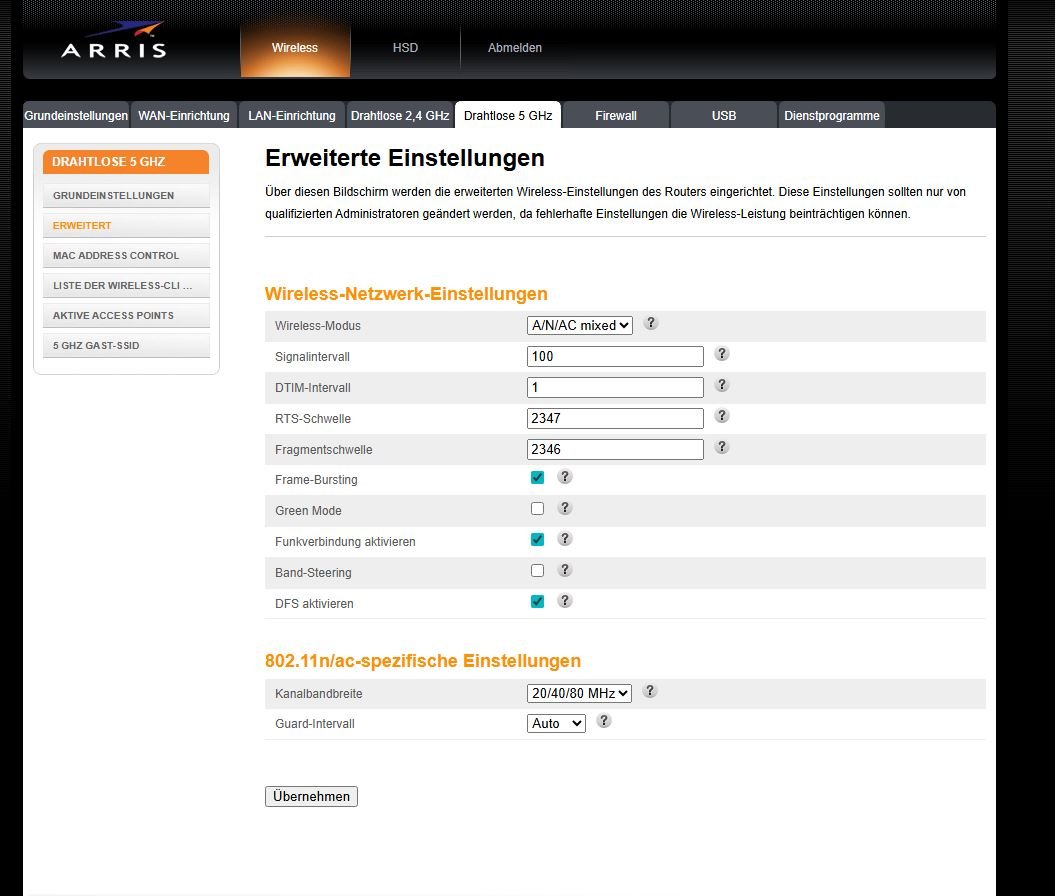Uncheck Funkverbindung aktivieren

pyautogui.click(x=537, y=539)
